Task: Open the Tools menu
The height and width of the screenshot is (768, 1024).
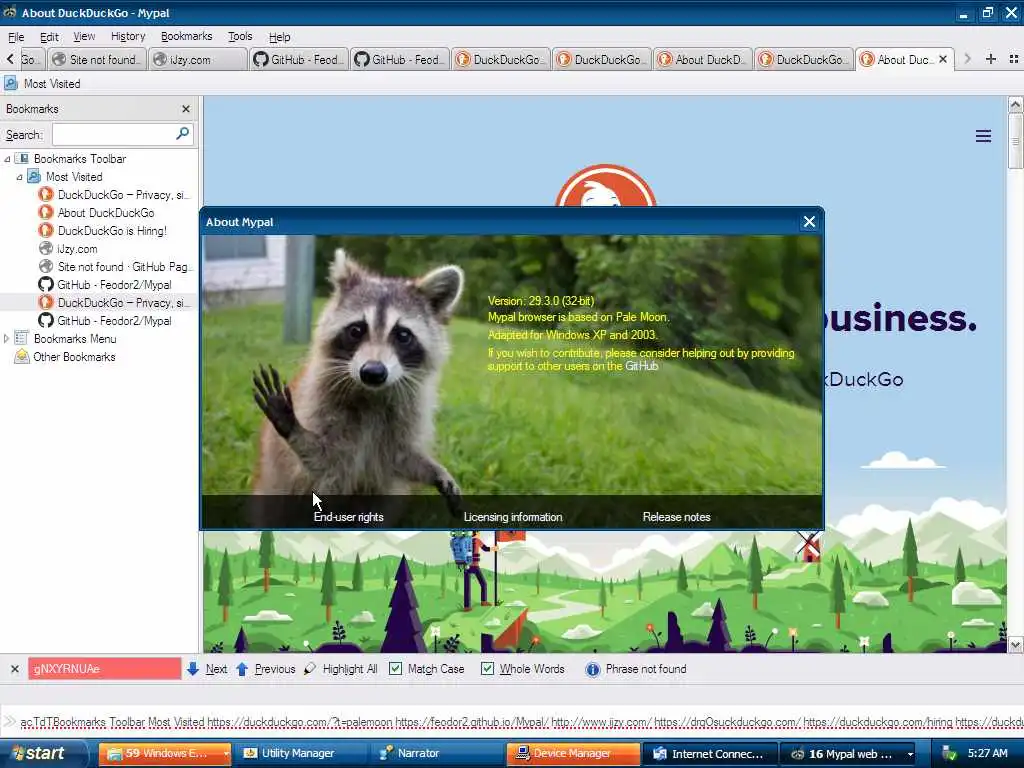Action: (240, 37)
